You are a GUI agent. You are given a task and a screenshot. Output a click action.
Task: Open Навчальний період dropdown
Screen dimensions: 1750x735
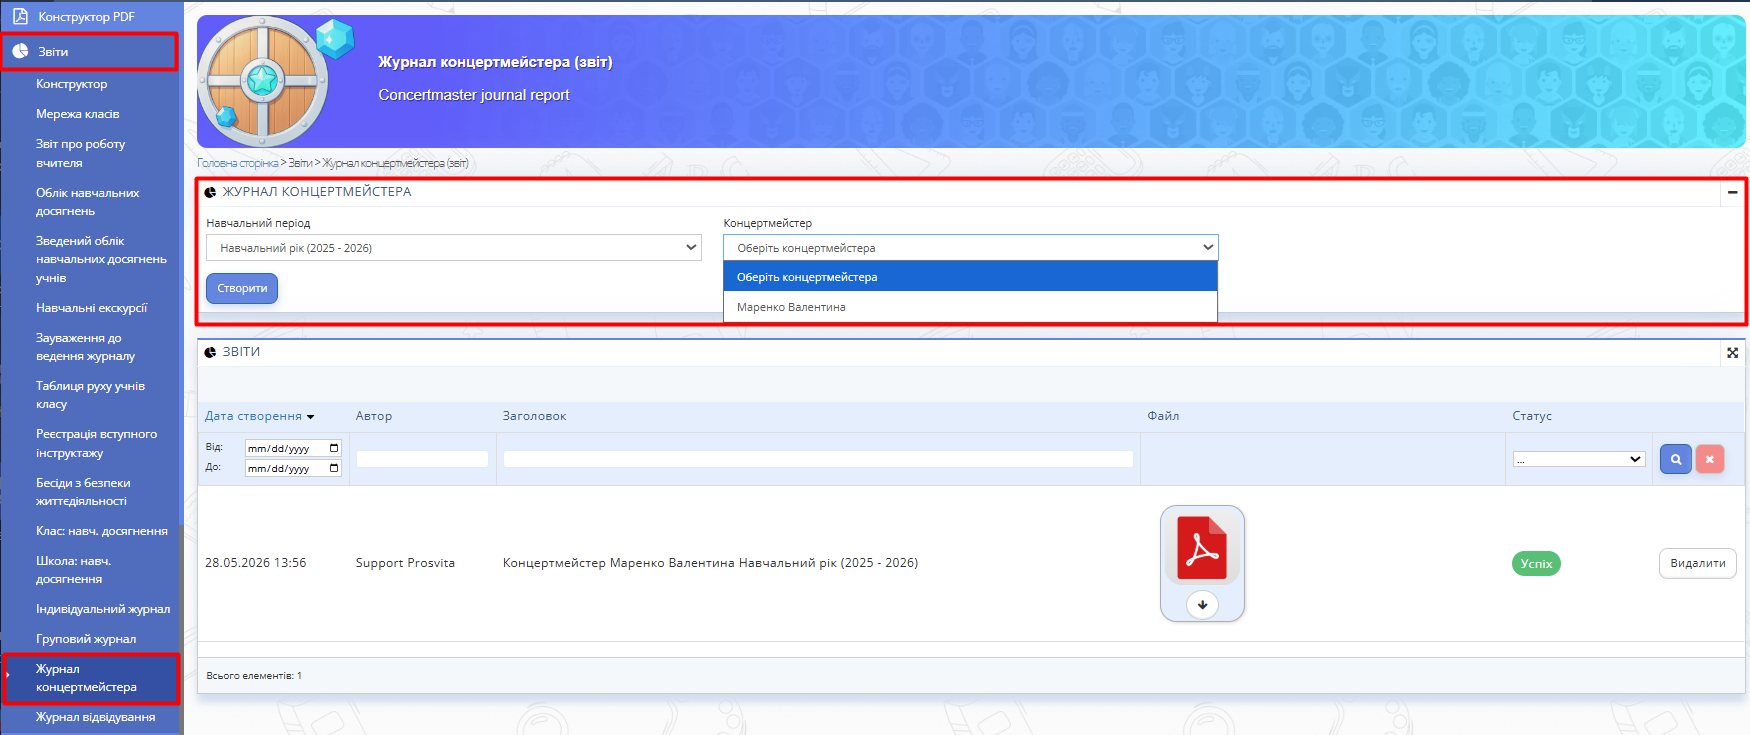pos(454,248)
